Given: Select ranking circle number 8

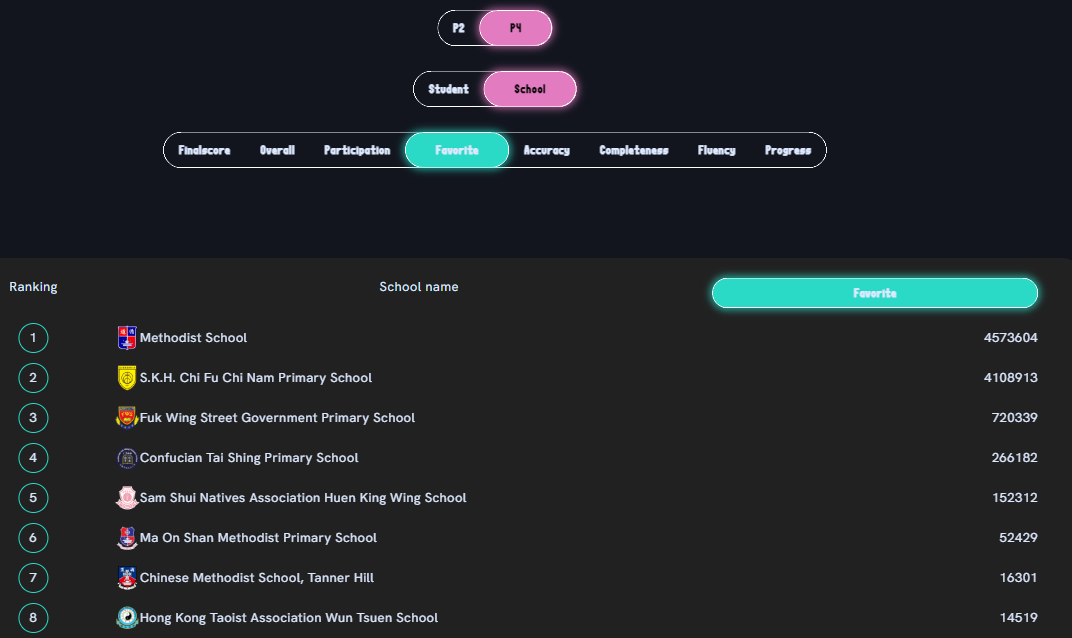Looking at the screenshot, I should 33,617.
